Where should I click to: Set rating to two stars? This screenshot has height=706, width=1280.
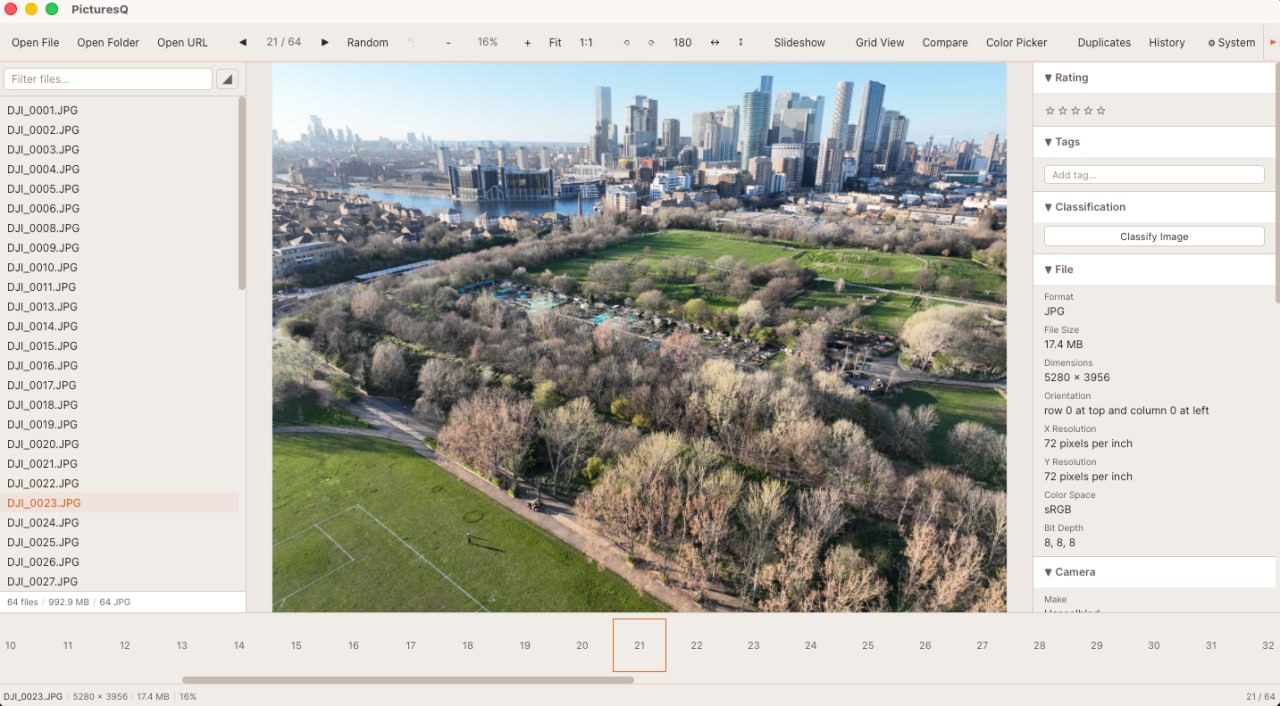1063,110
